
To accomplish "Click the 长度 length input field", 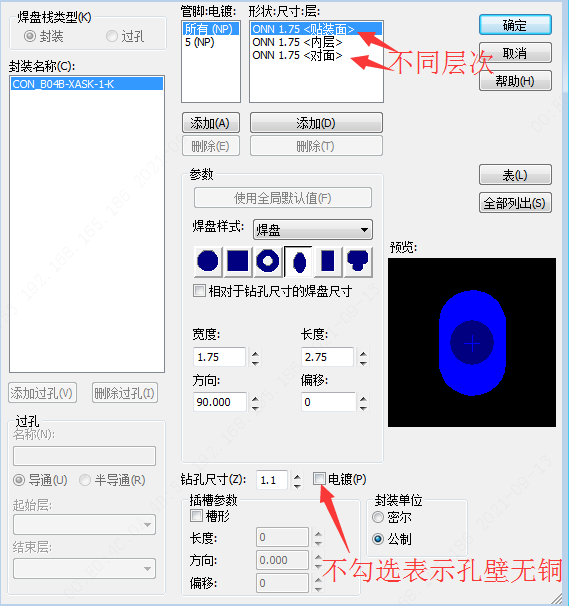I will [327, 357].
